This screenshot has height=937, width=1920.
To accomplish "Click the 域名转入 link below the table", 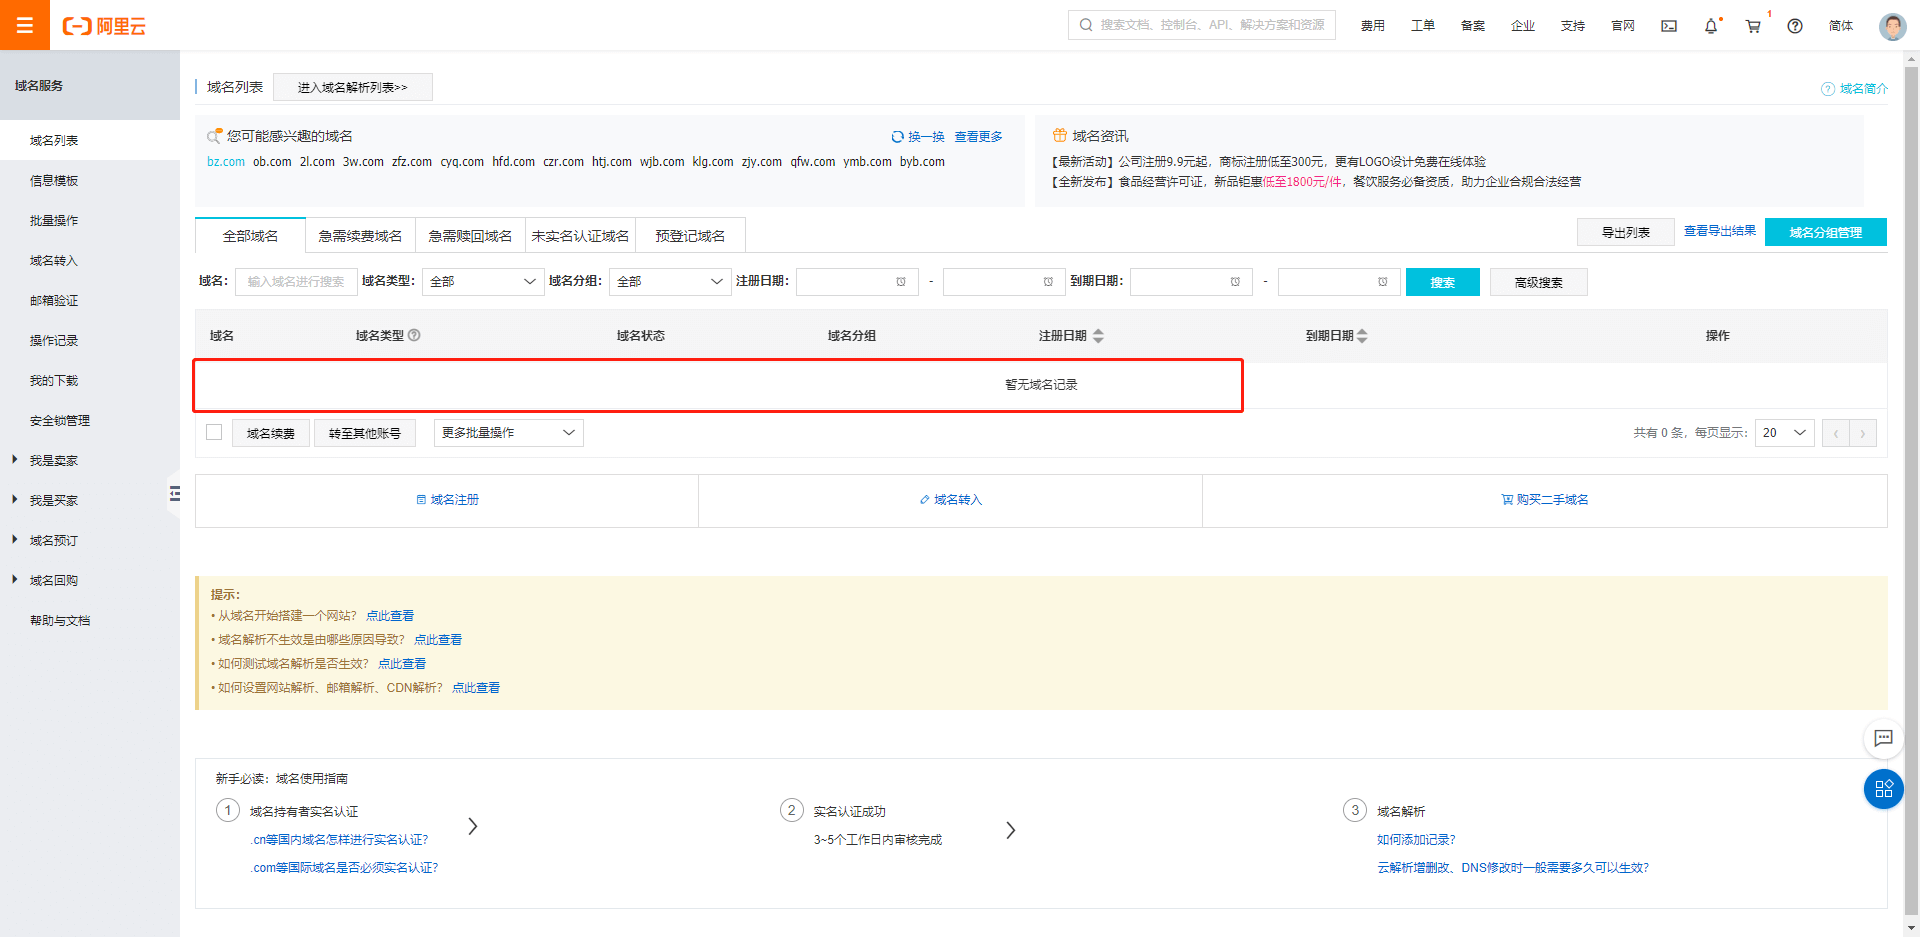I will (951, 500).
